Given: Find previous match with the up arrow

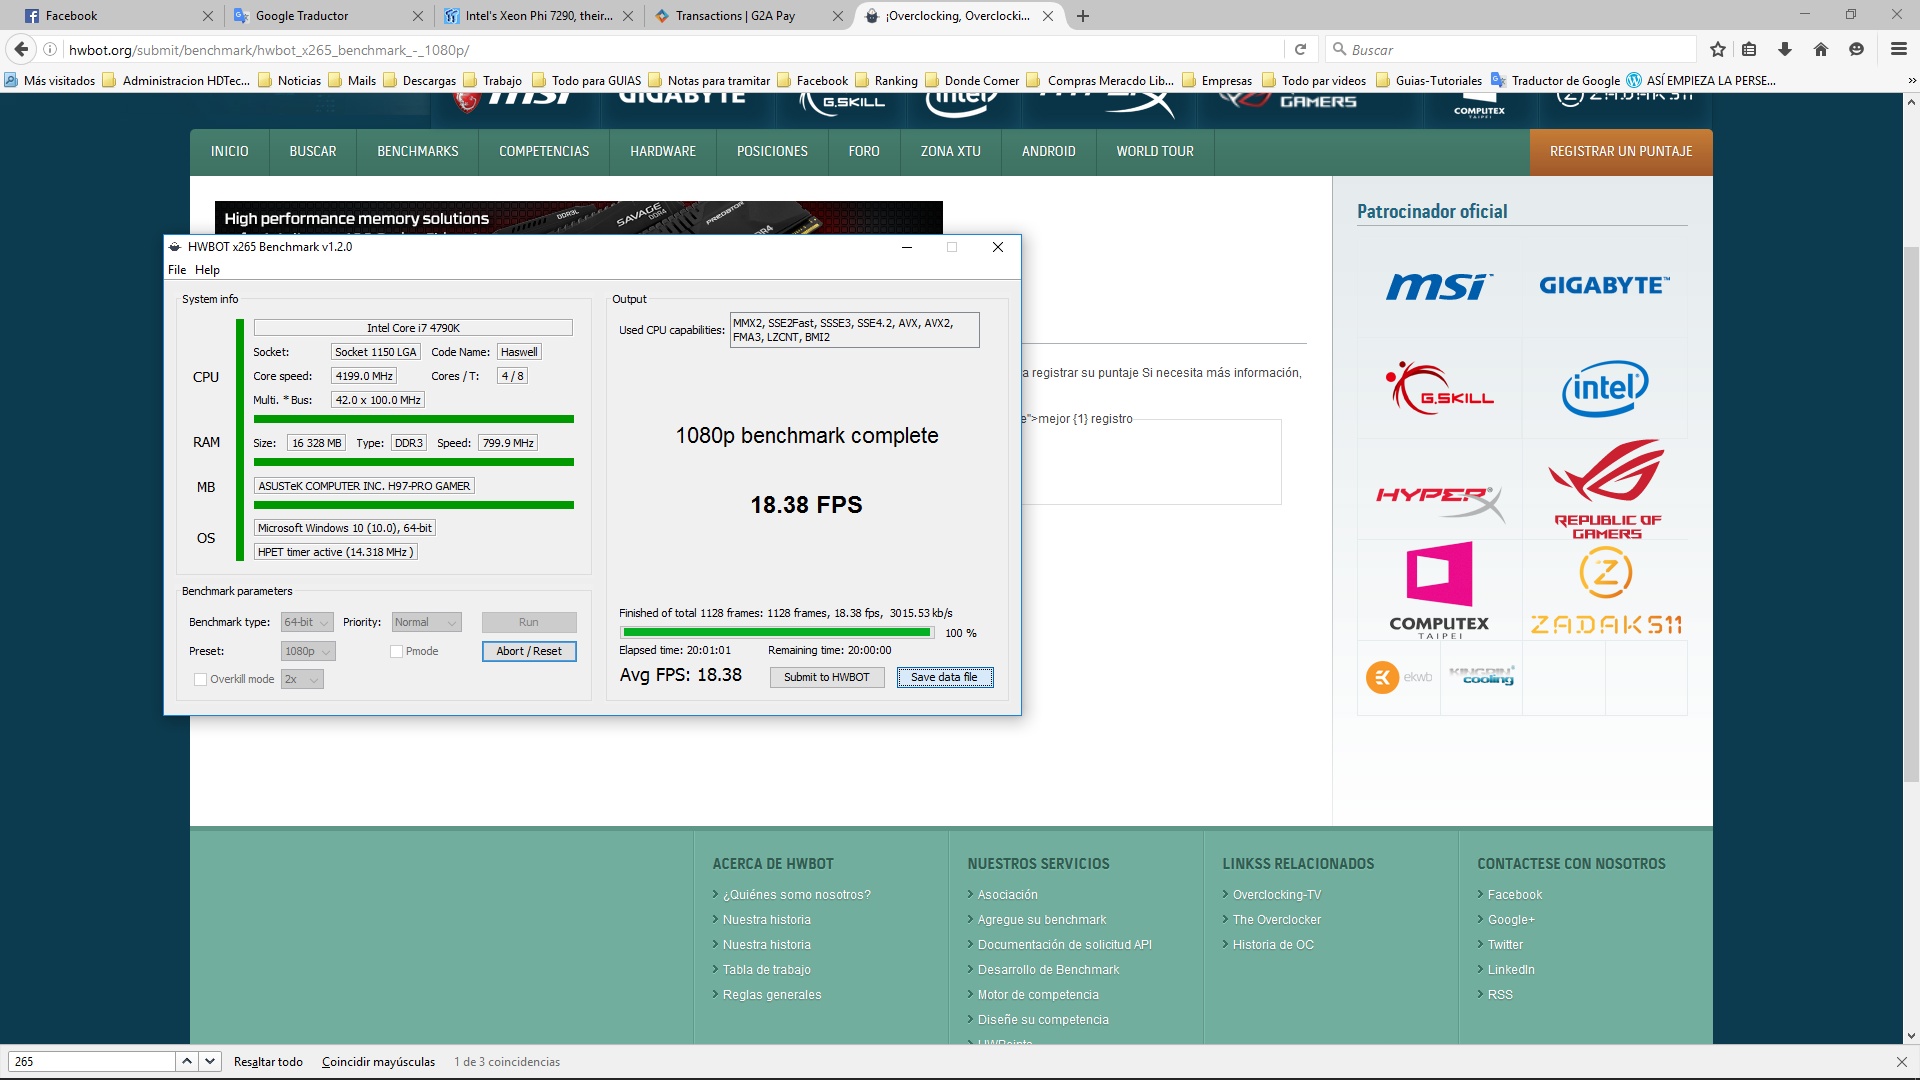Looking at the screenshot, I should 187,1062.
